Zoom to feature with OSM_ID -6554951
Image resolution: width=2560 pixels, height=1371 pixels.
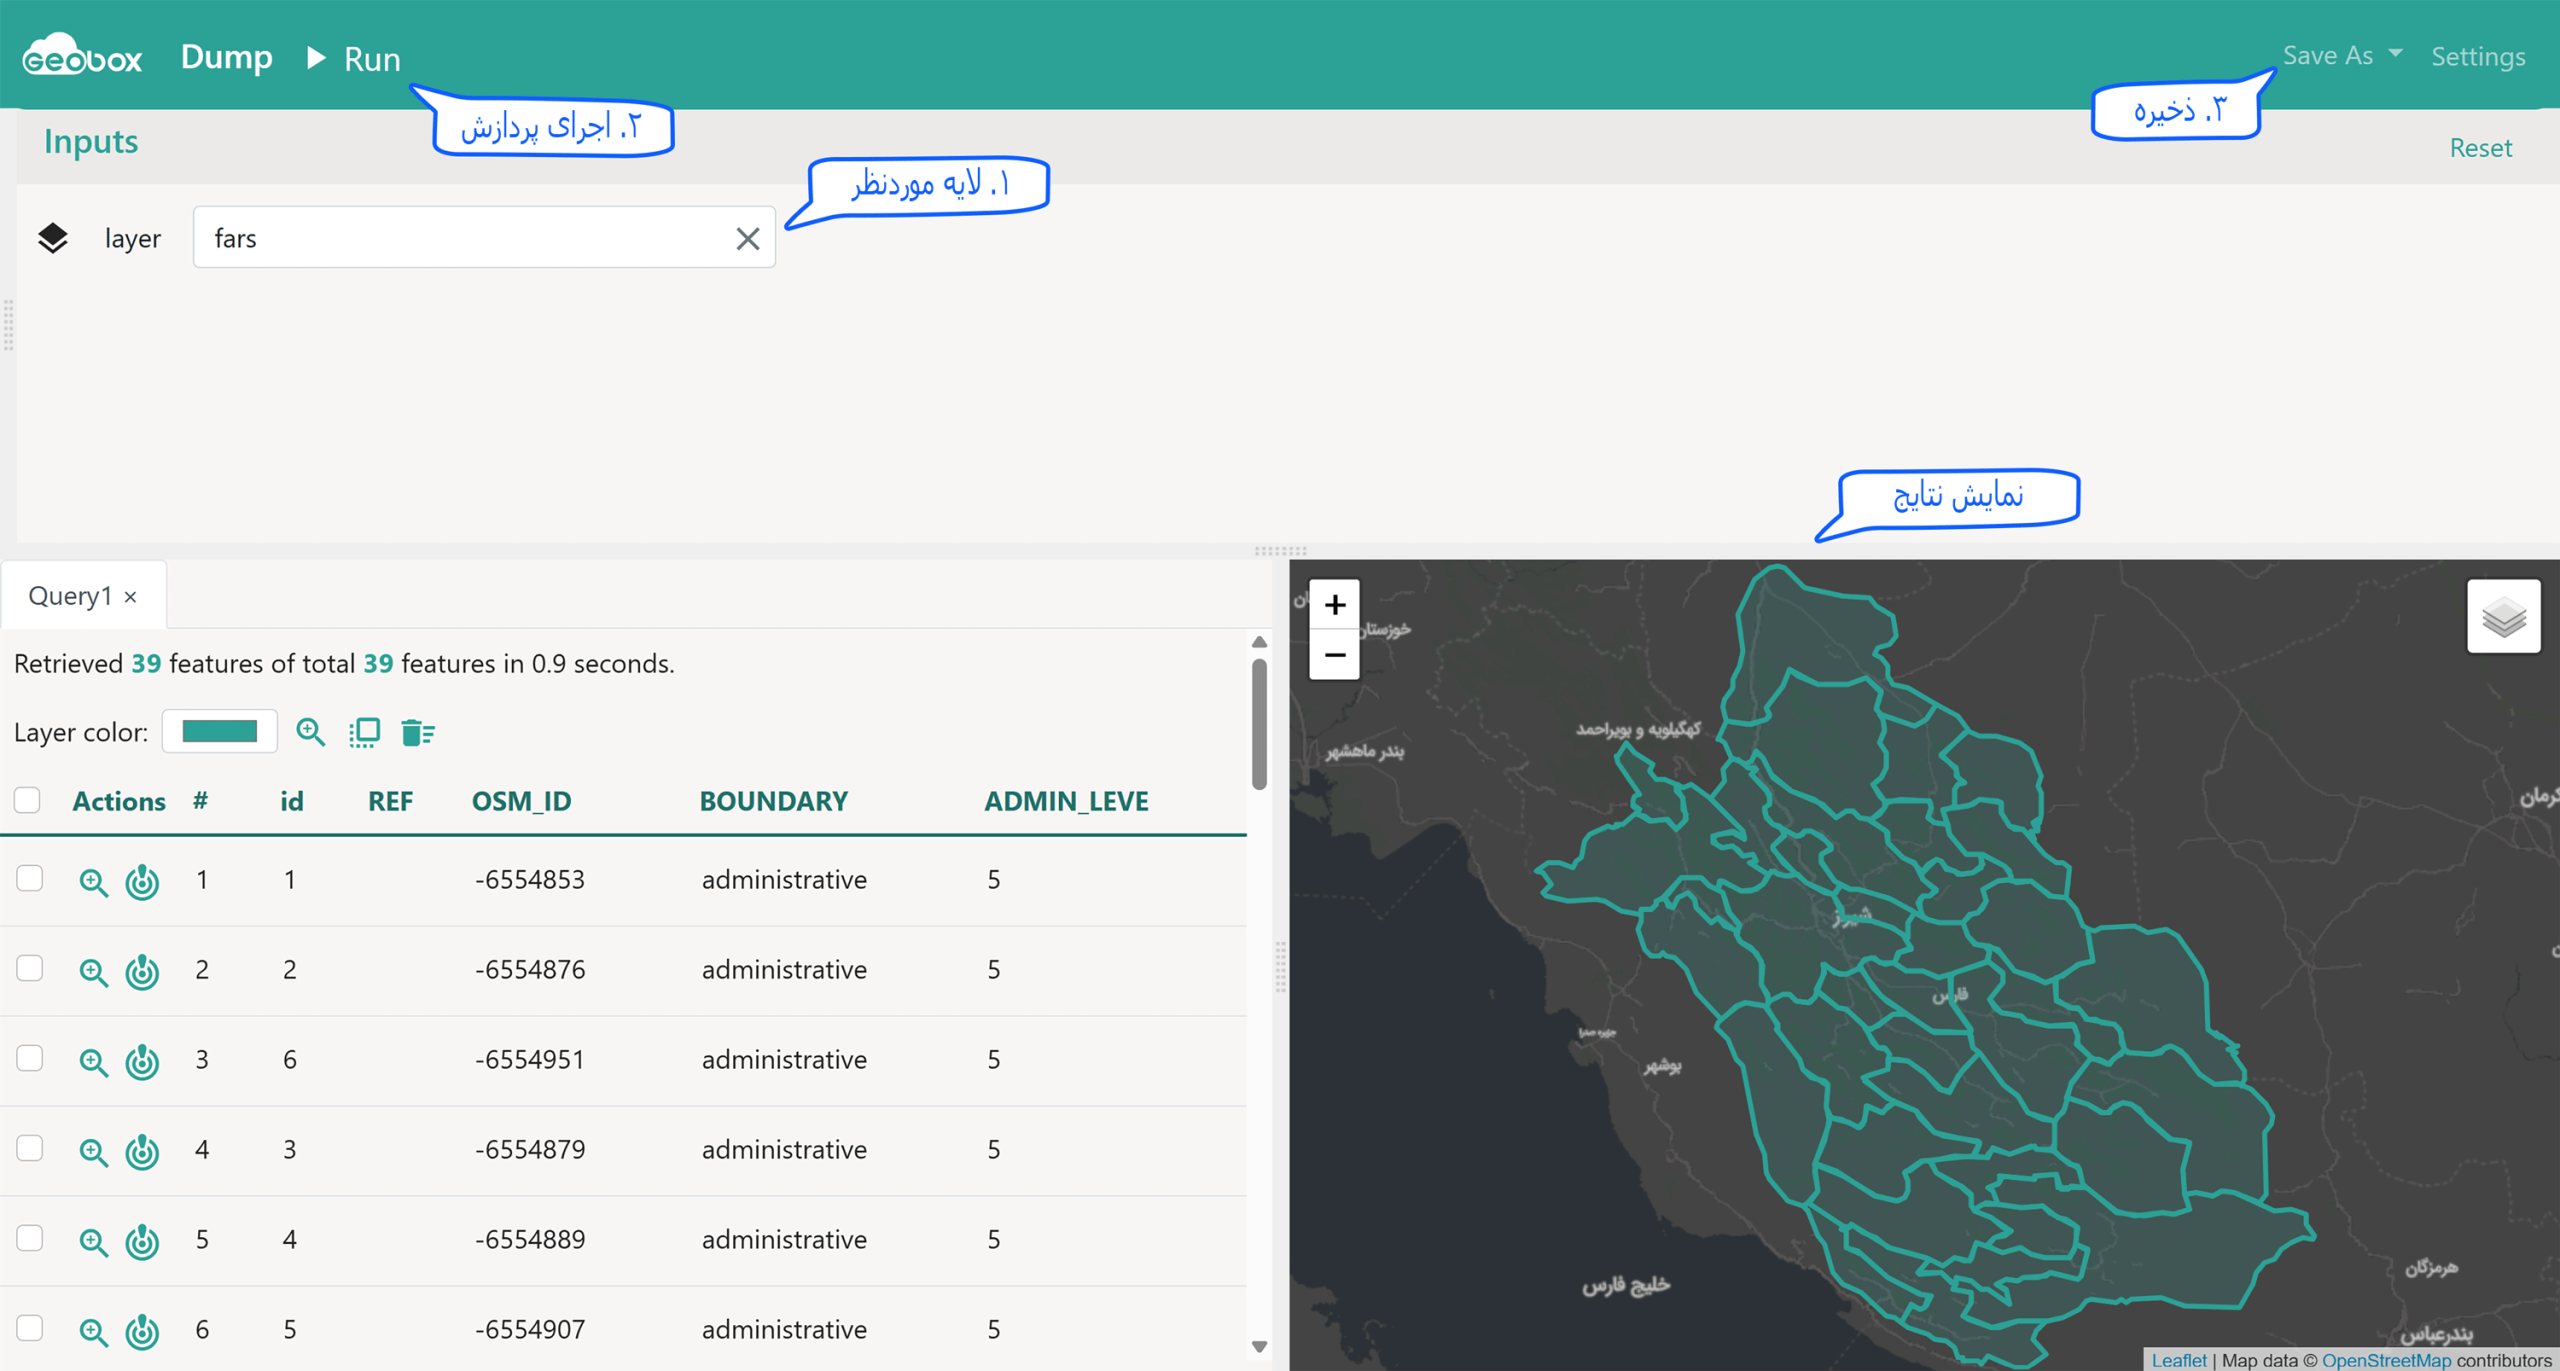click(93, 1061)
